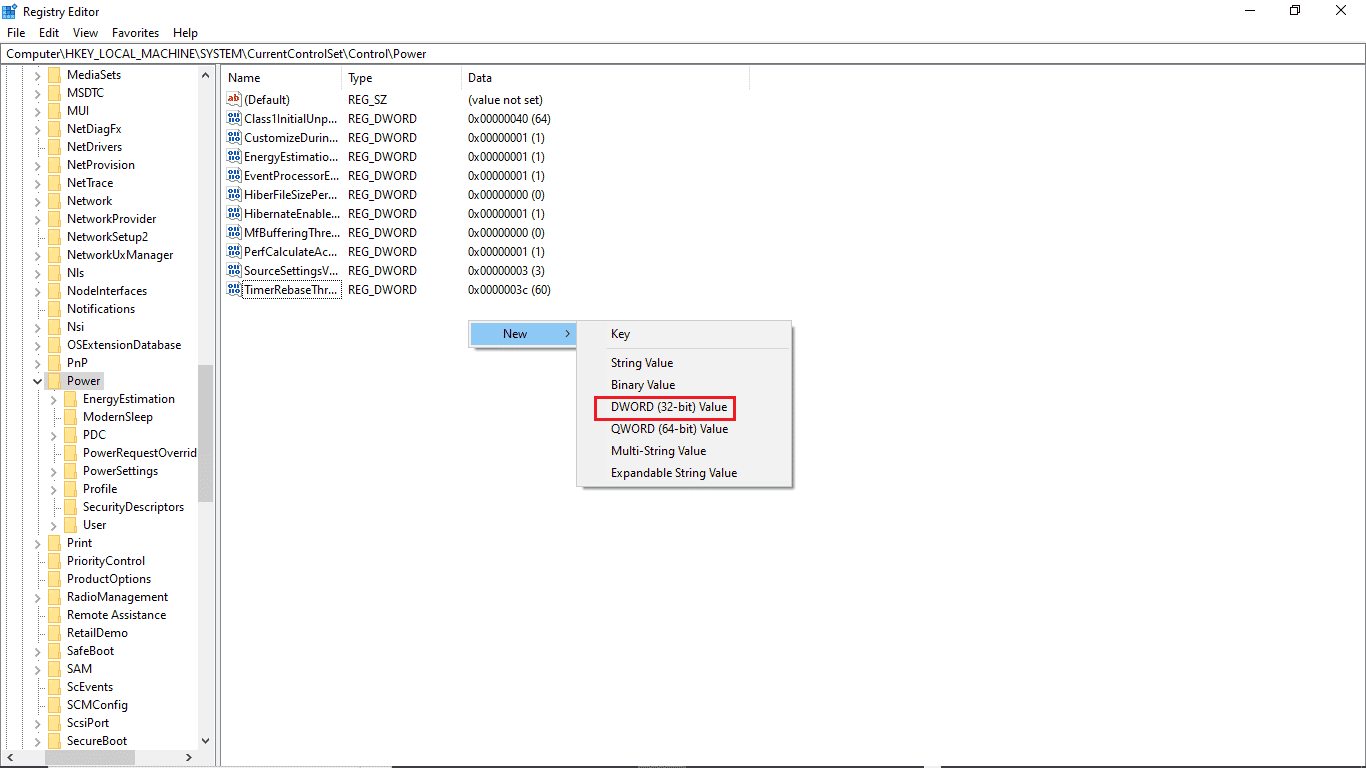The width and height of the screenshot is (1366, 768).
Task: Click the HibernateEnable... value icon
Action: (x=234, y=213)
